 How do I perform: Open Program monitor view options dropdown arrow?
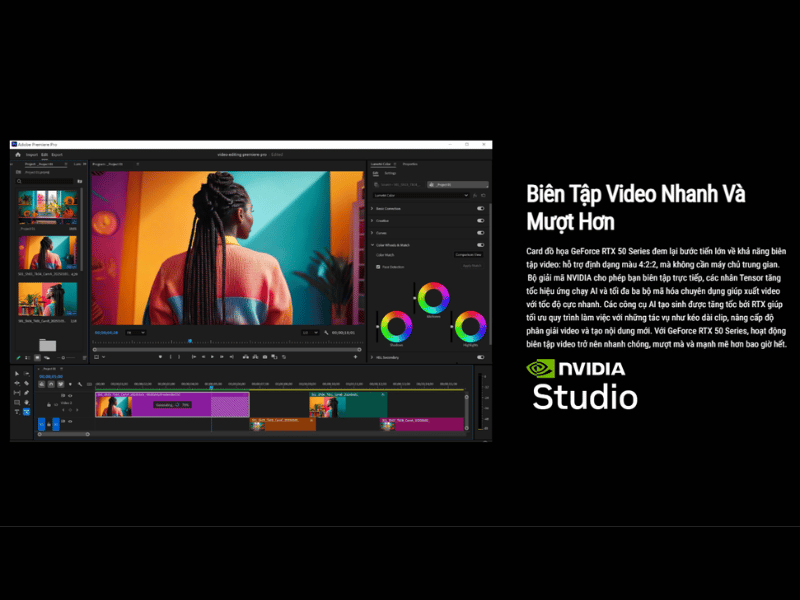pos(104,357)
